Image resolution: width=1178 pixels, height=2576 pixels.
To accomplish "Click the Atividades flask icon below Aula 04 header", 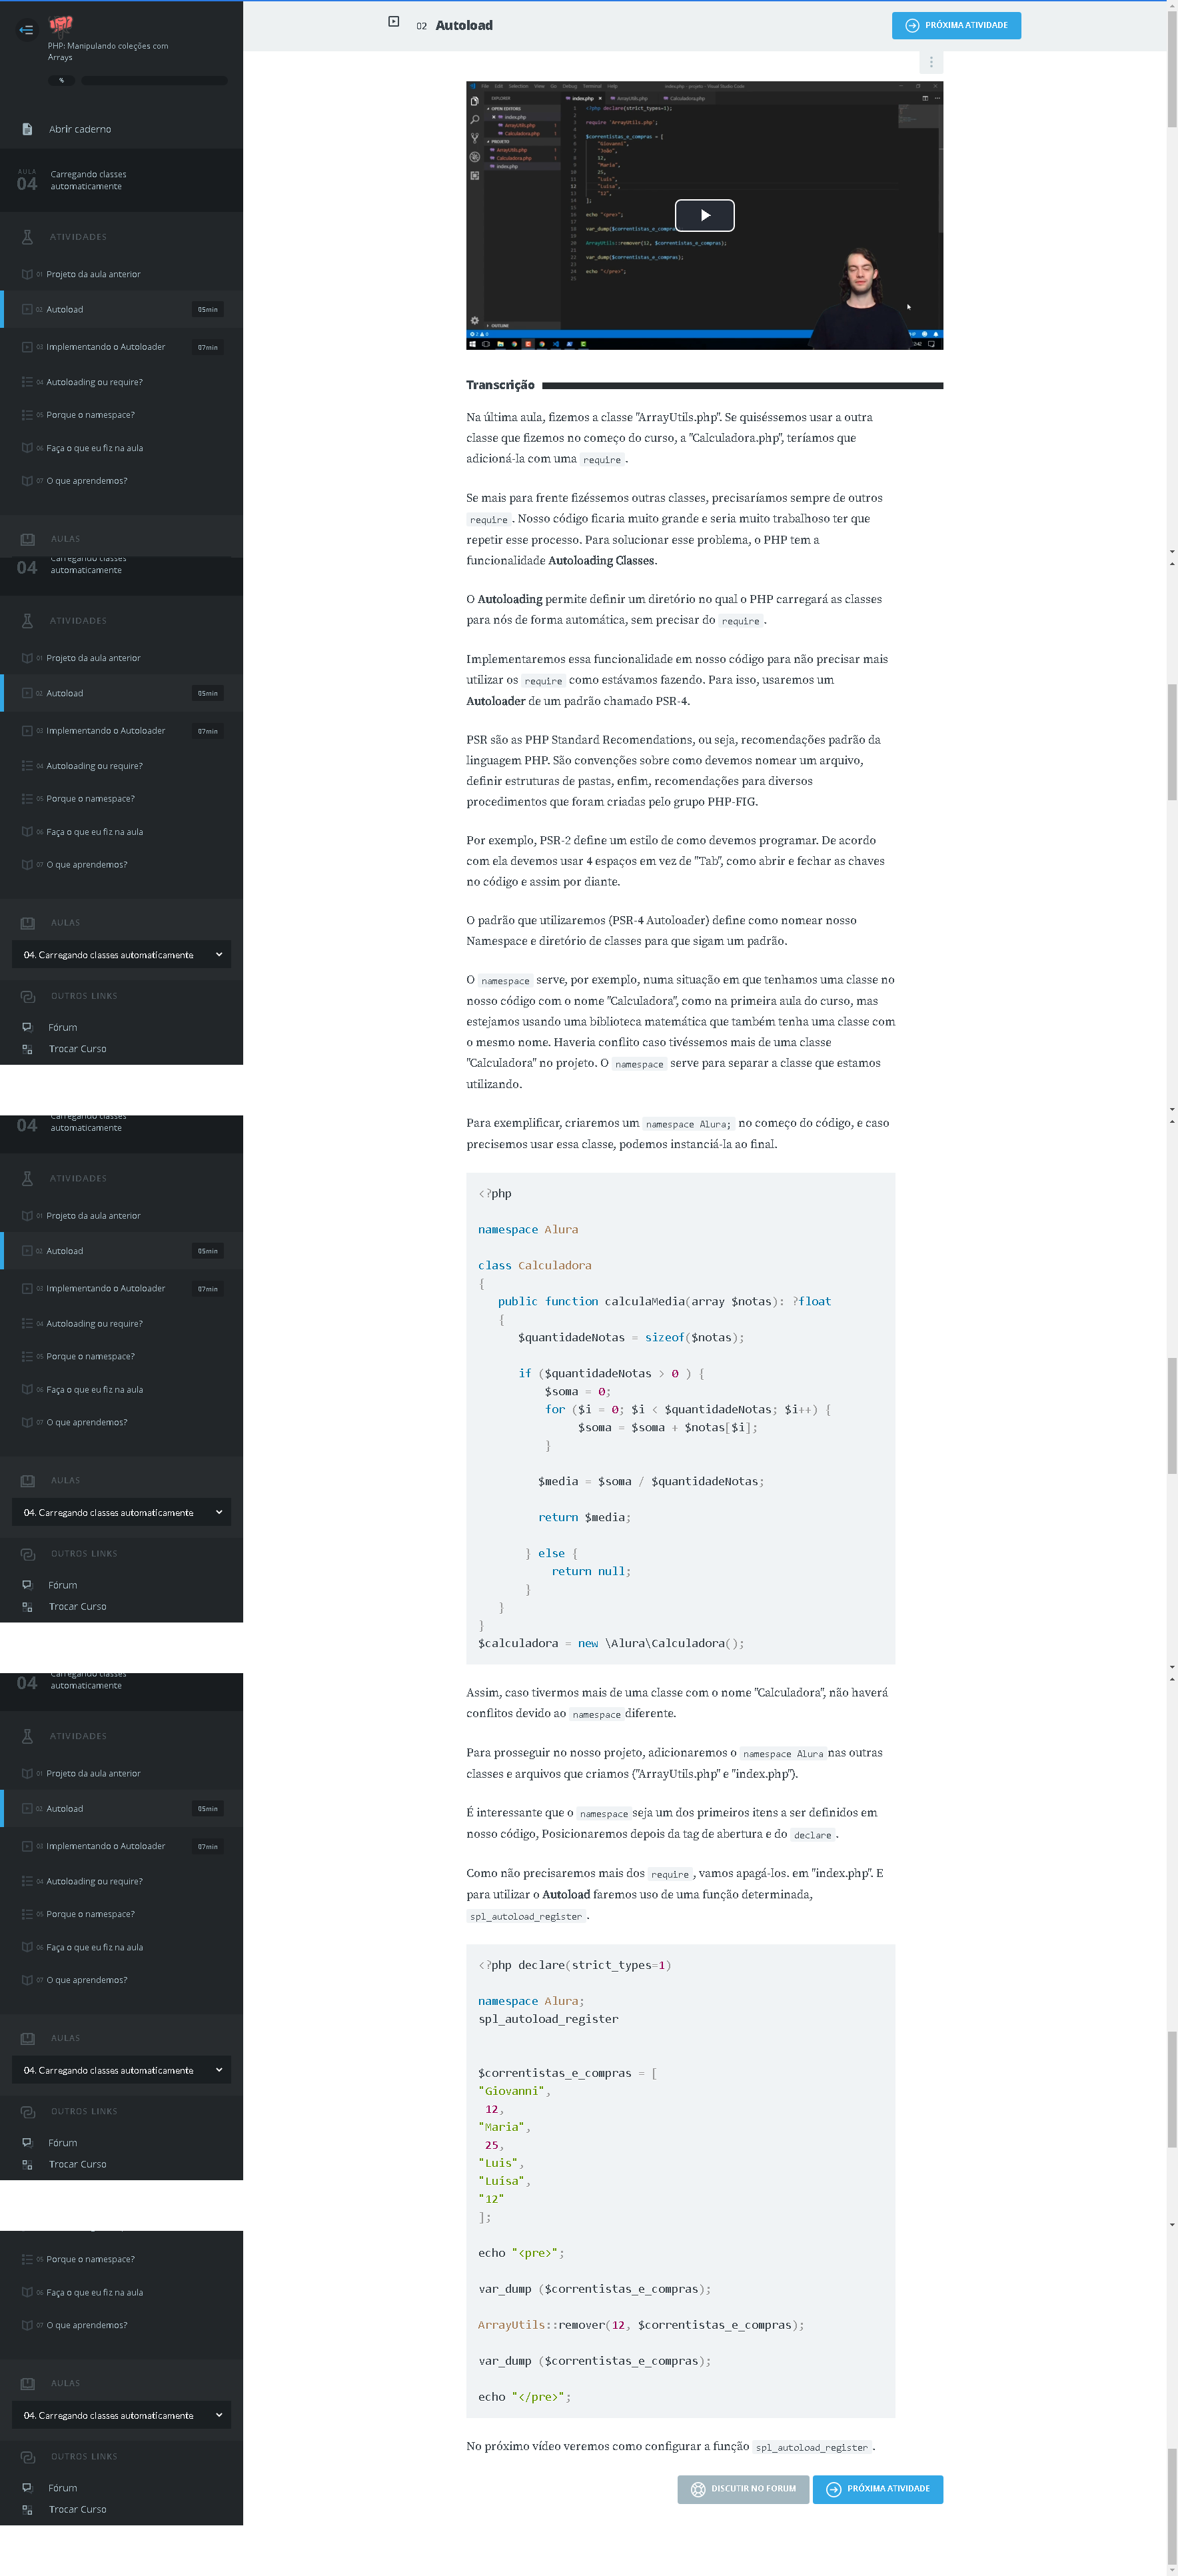I will click(27, 237).
